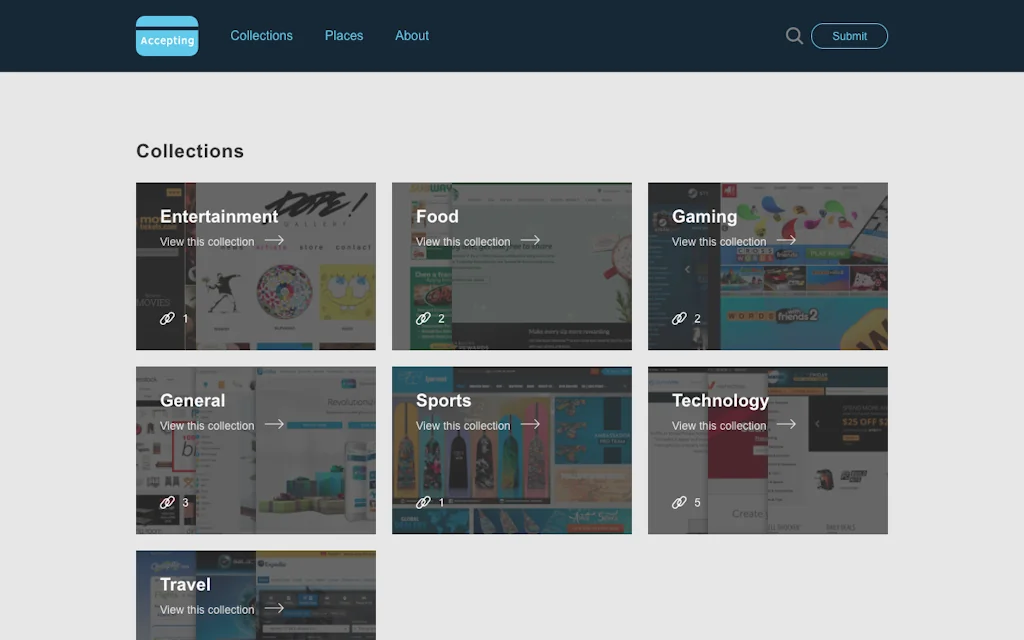Click the link icon on Entertainment card
1024x640 pixels.
tap(167, 318)
